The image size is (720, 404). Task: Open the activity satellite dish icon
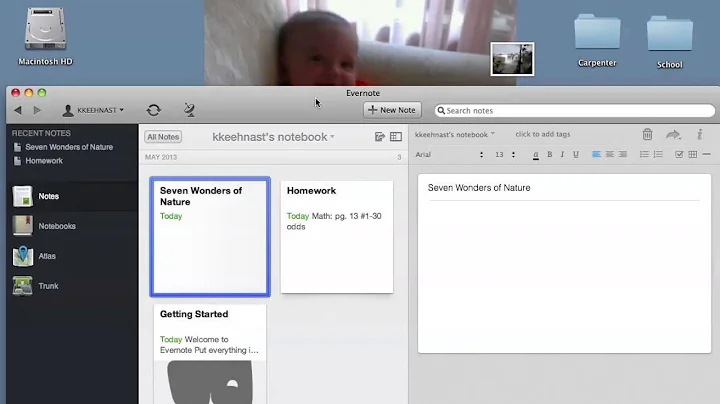pyautogui.click(x=189, y=110)
